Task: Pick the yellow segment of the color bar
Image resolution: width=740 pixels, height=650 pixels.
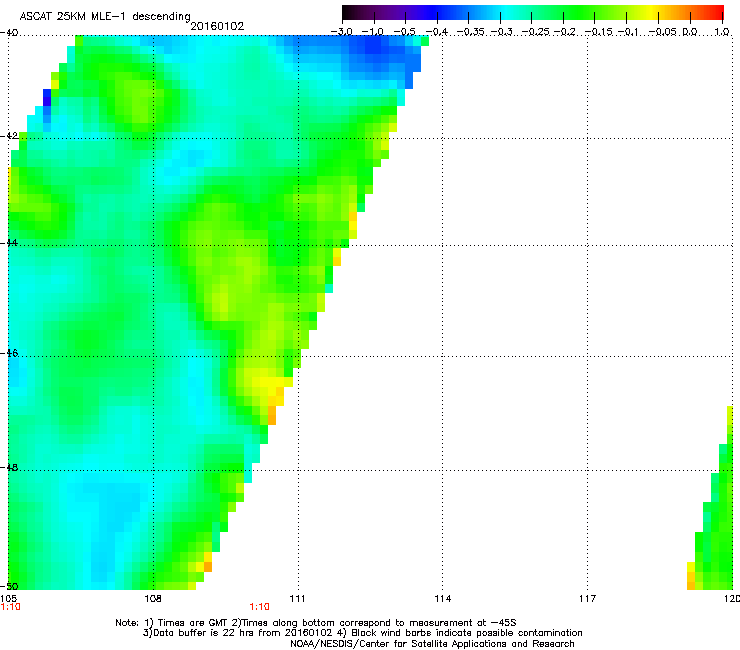Action: tap(651, 12)
